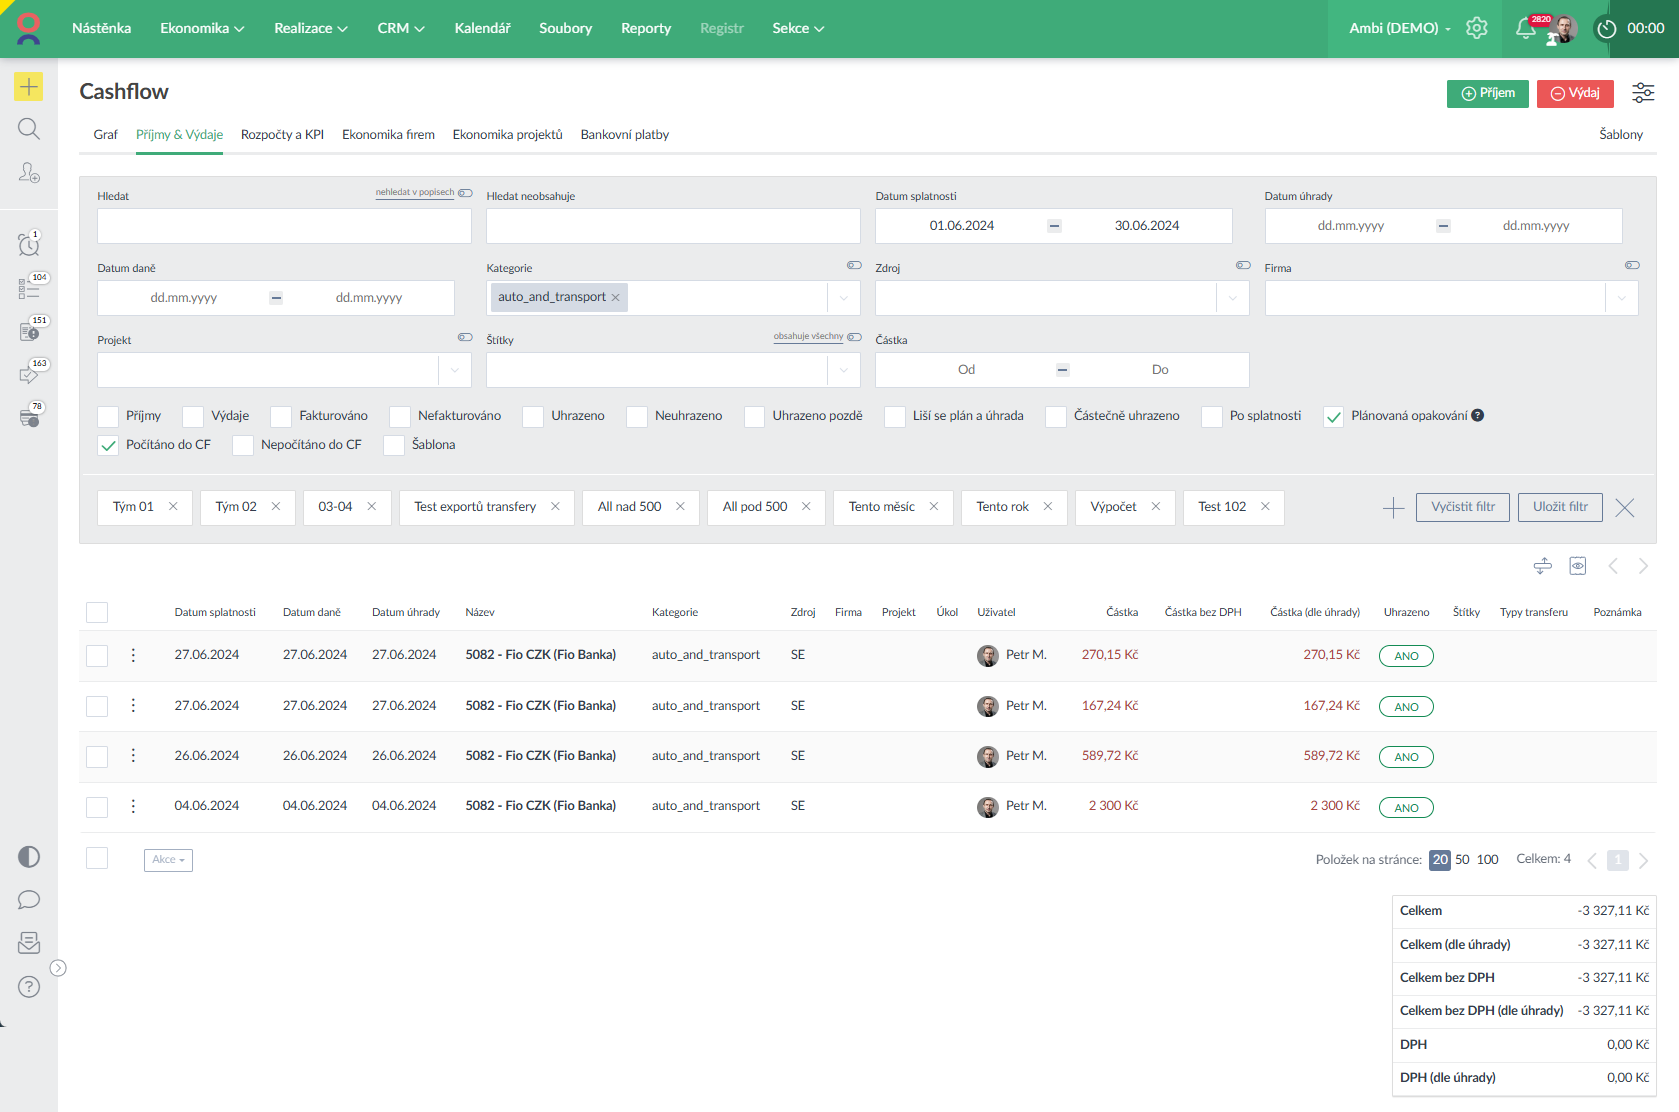Image resolution: width=1679 pixels, height=1112 pixels.
Task: Switch to the Bankovní platby tab
Action: click(x=624, y=135)
